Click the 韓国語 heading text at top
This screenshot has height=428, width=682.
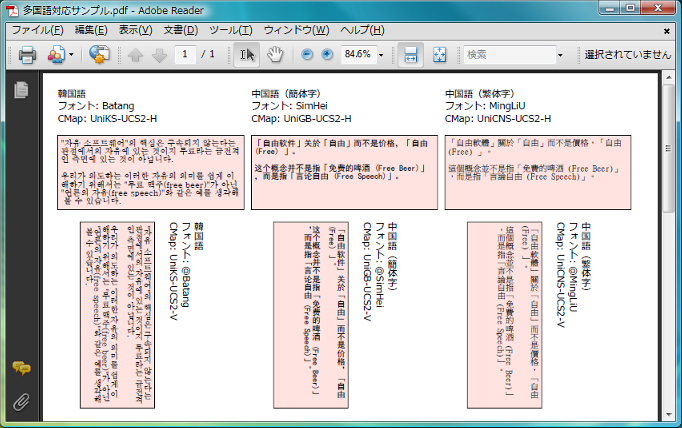[72, 94]
